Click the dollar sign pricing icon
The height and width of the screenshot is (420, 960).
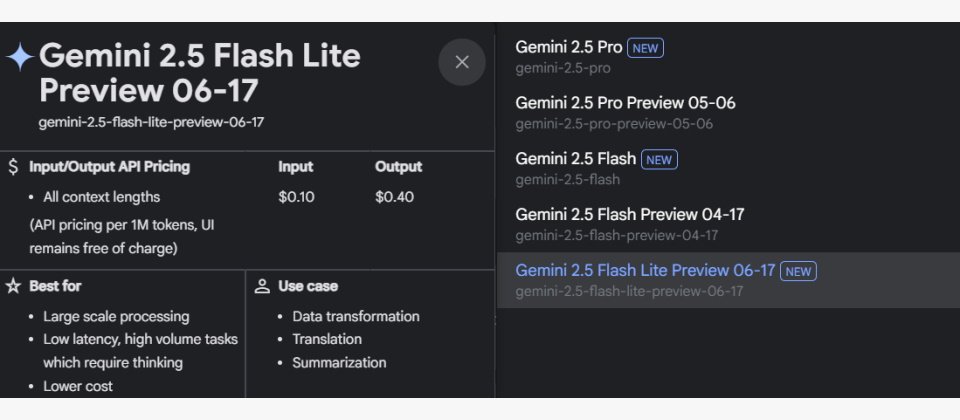pos(13,167)
